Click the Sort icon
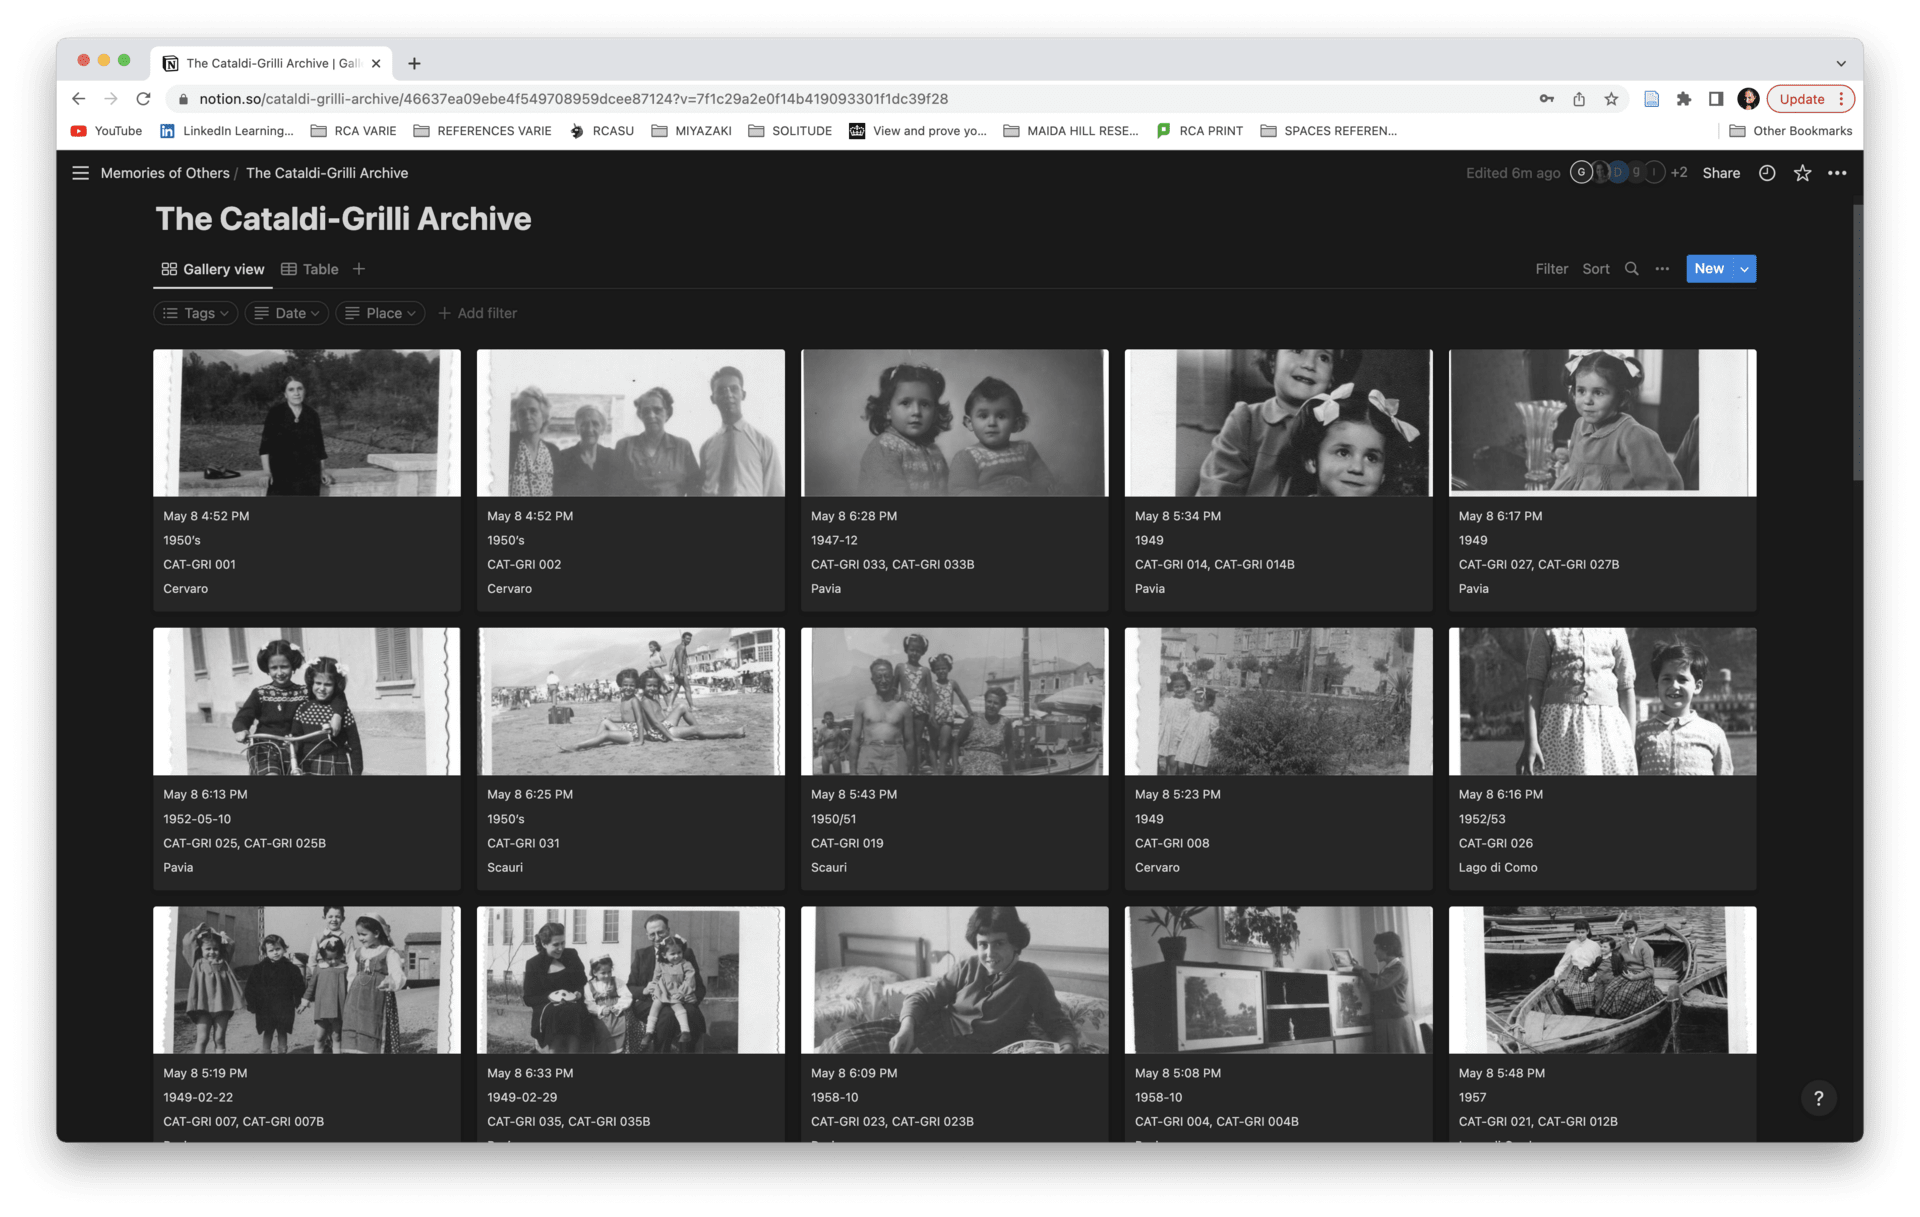 (1595, 269)
